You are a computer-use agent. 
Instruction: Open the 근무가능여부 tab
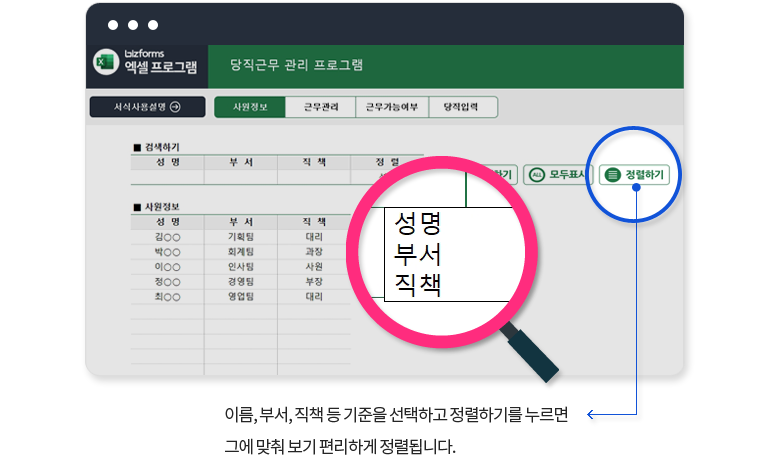(392, 107)
